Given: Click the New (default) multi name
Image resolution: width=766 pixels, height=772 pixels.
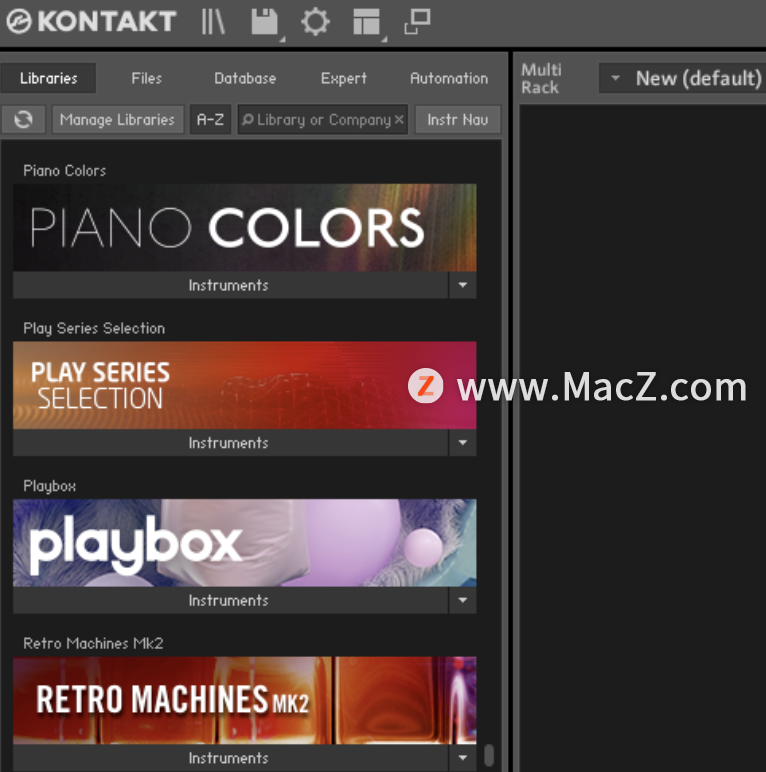Looking at the screenshot, I should point(699,78).
